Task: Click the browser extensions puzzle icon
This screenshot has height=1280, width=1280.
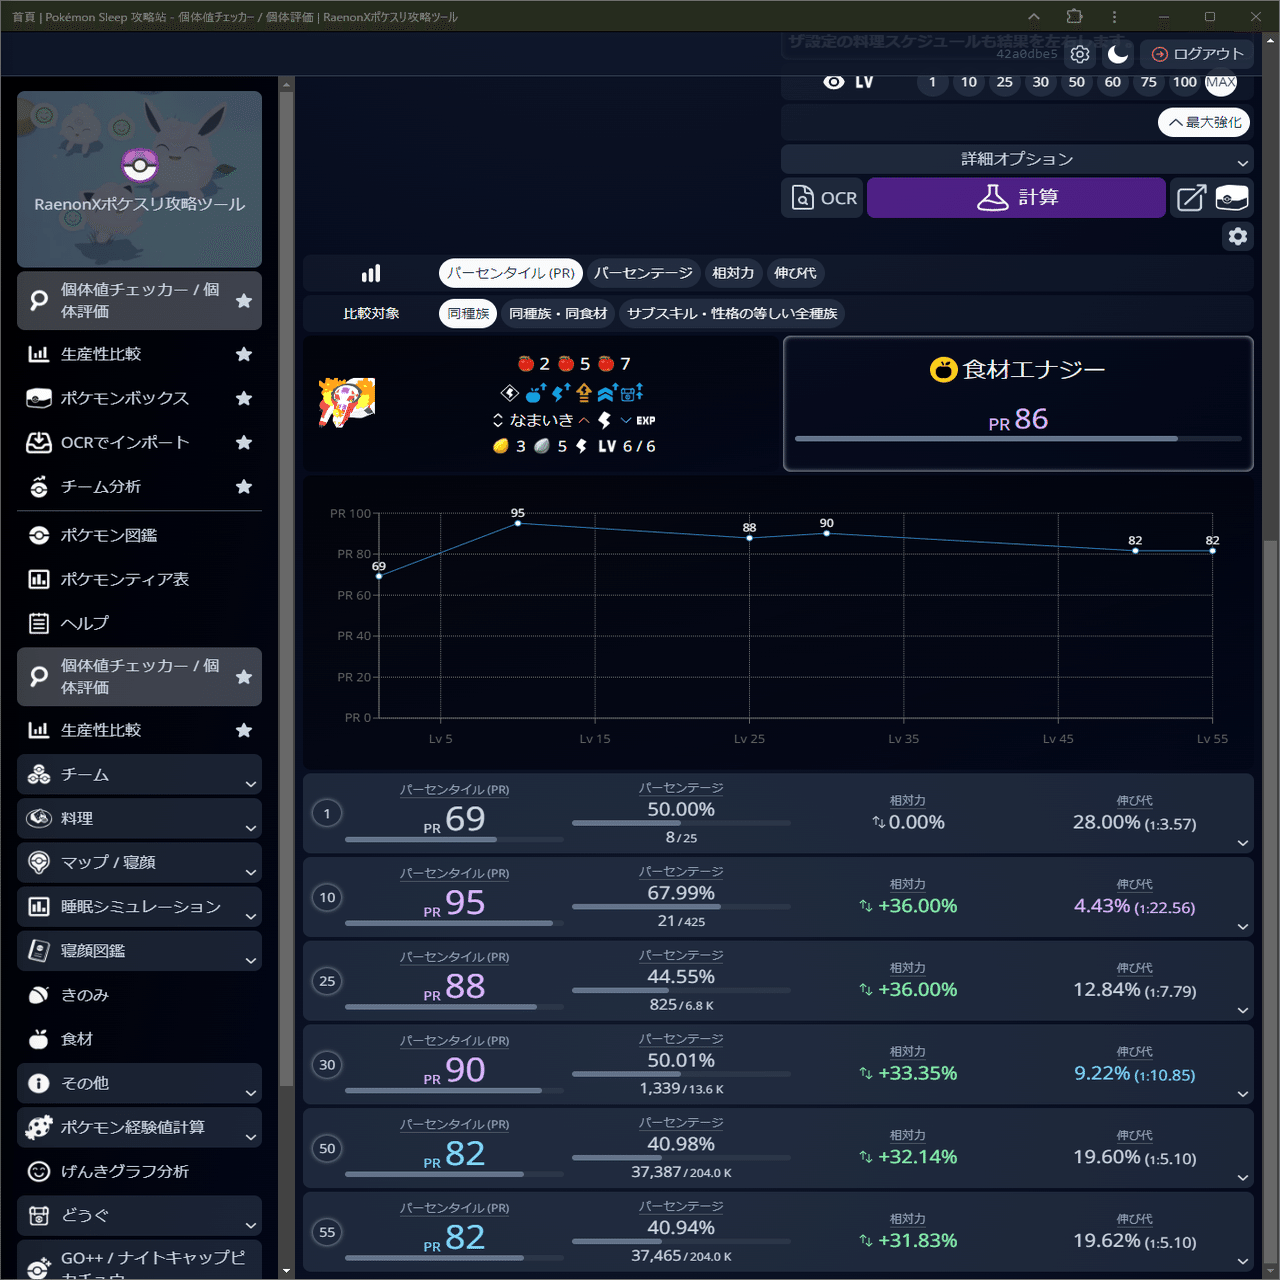Action: (1074, 16)
